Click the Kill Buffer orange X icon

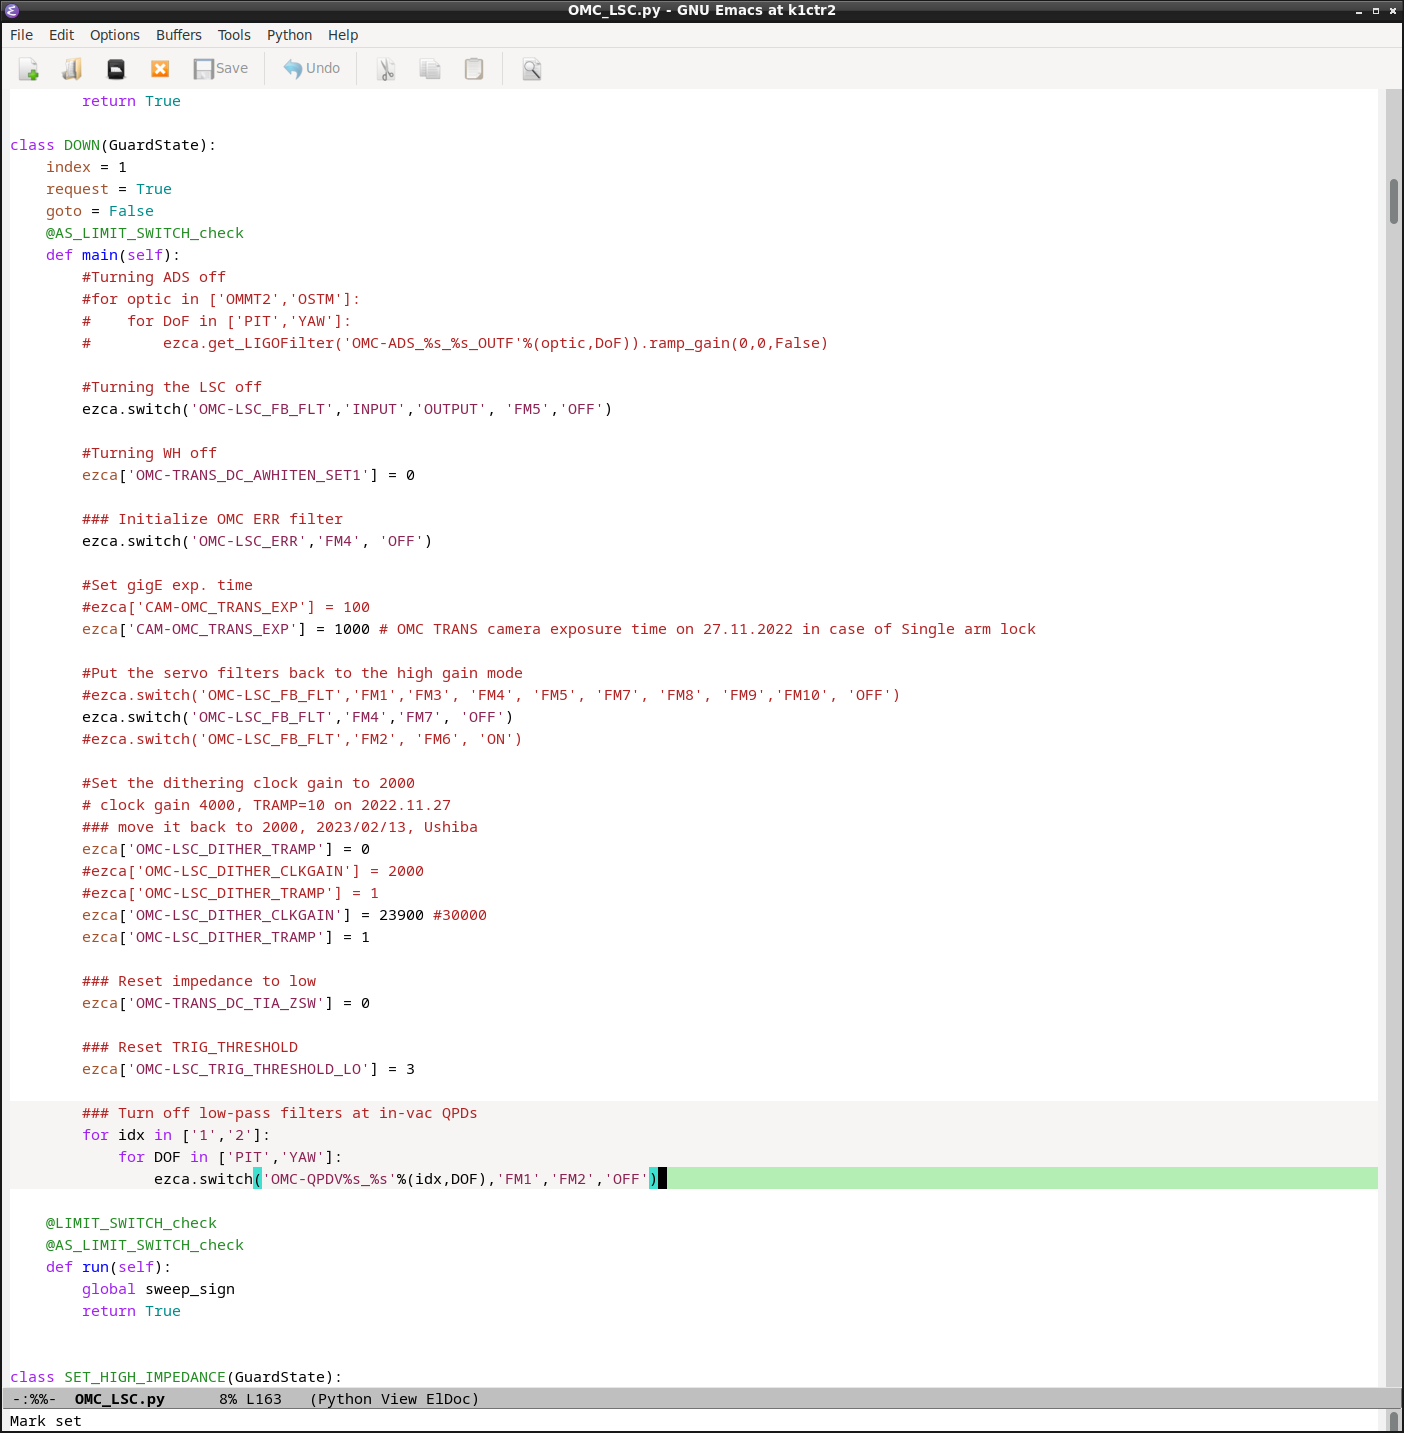tap(160, 69)
